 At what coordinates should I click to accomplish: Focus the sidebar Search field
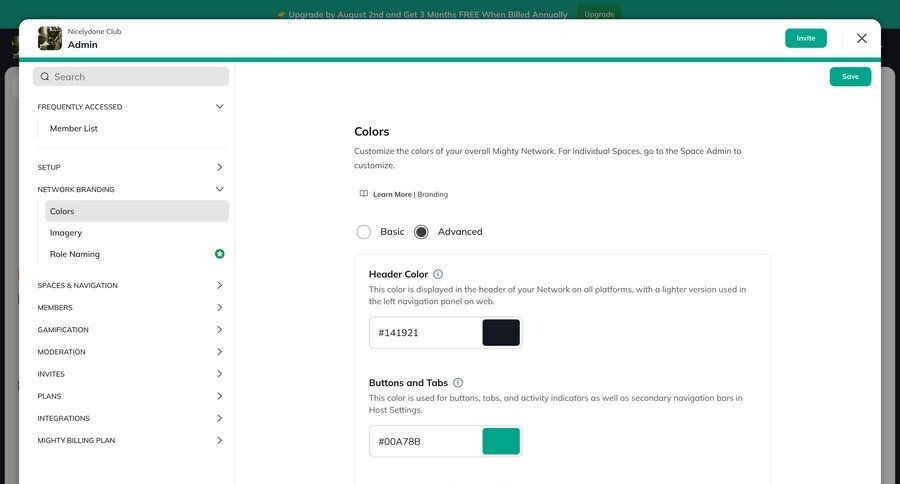coord(131,76)
